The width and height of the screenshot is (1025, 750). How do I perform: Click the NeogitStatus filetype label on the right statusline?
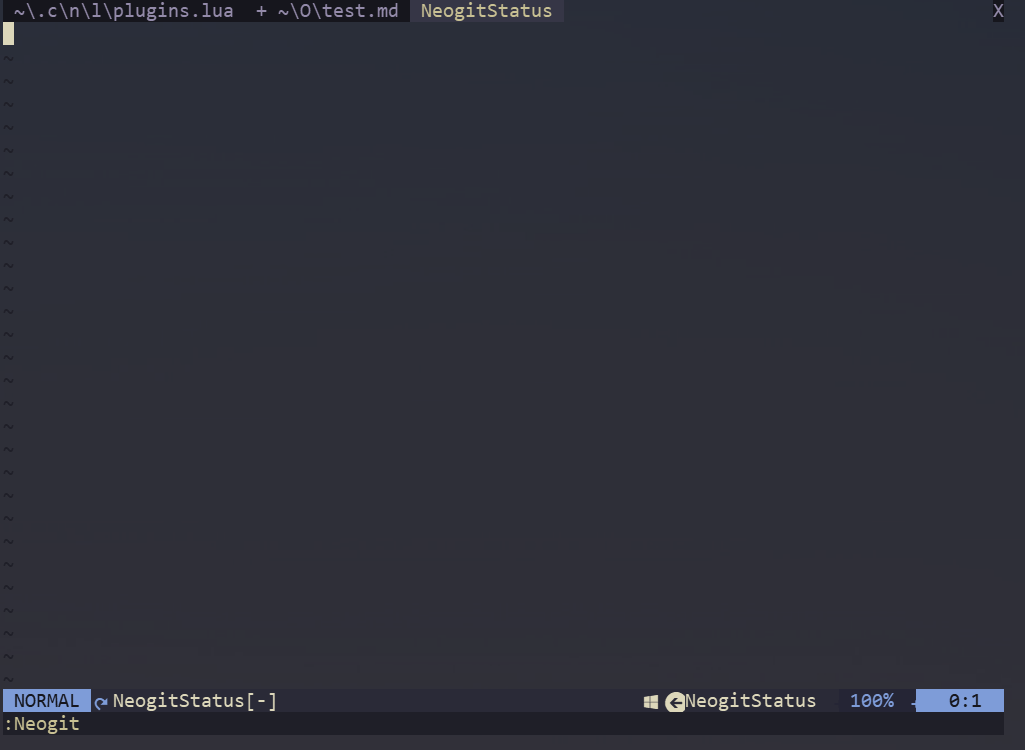click(x=749, y=700)
